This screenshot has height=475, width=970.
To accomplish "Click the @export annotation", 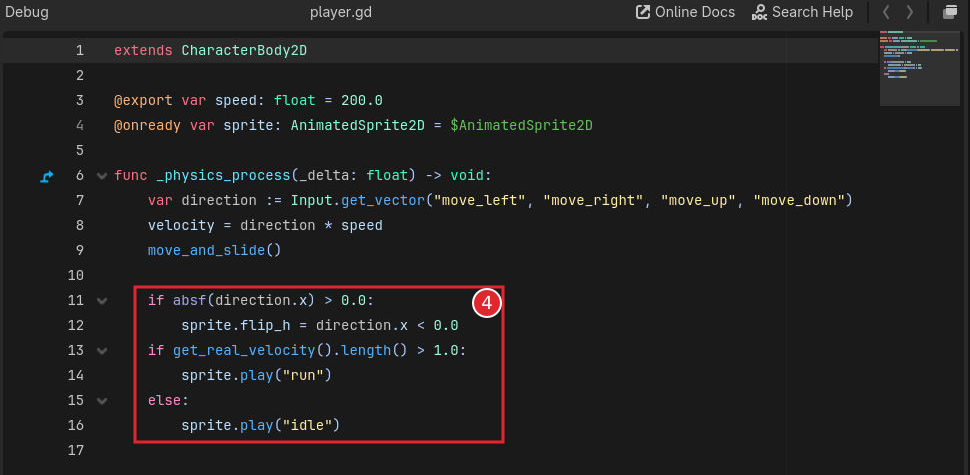I will tap(144, 101).
